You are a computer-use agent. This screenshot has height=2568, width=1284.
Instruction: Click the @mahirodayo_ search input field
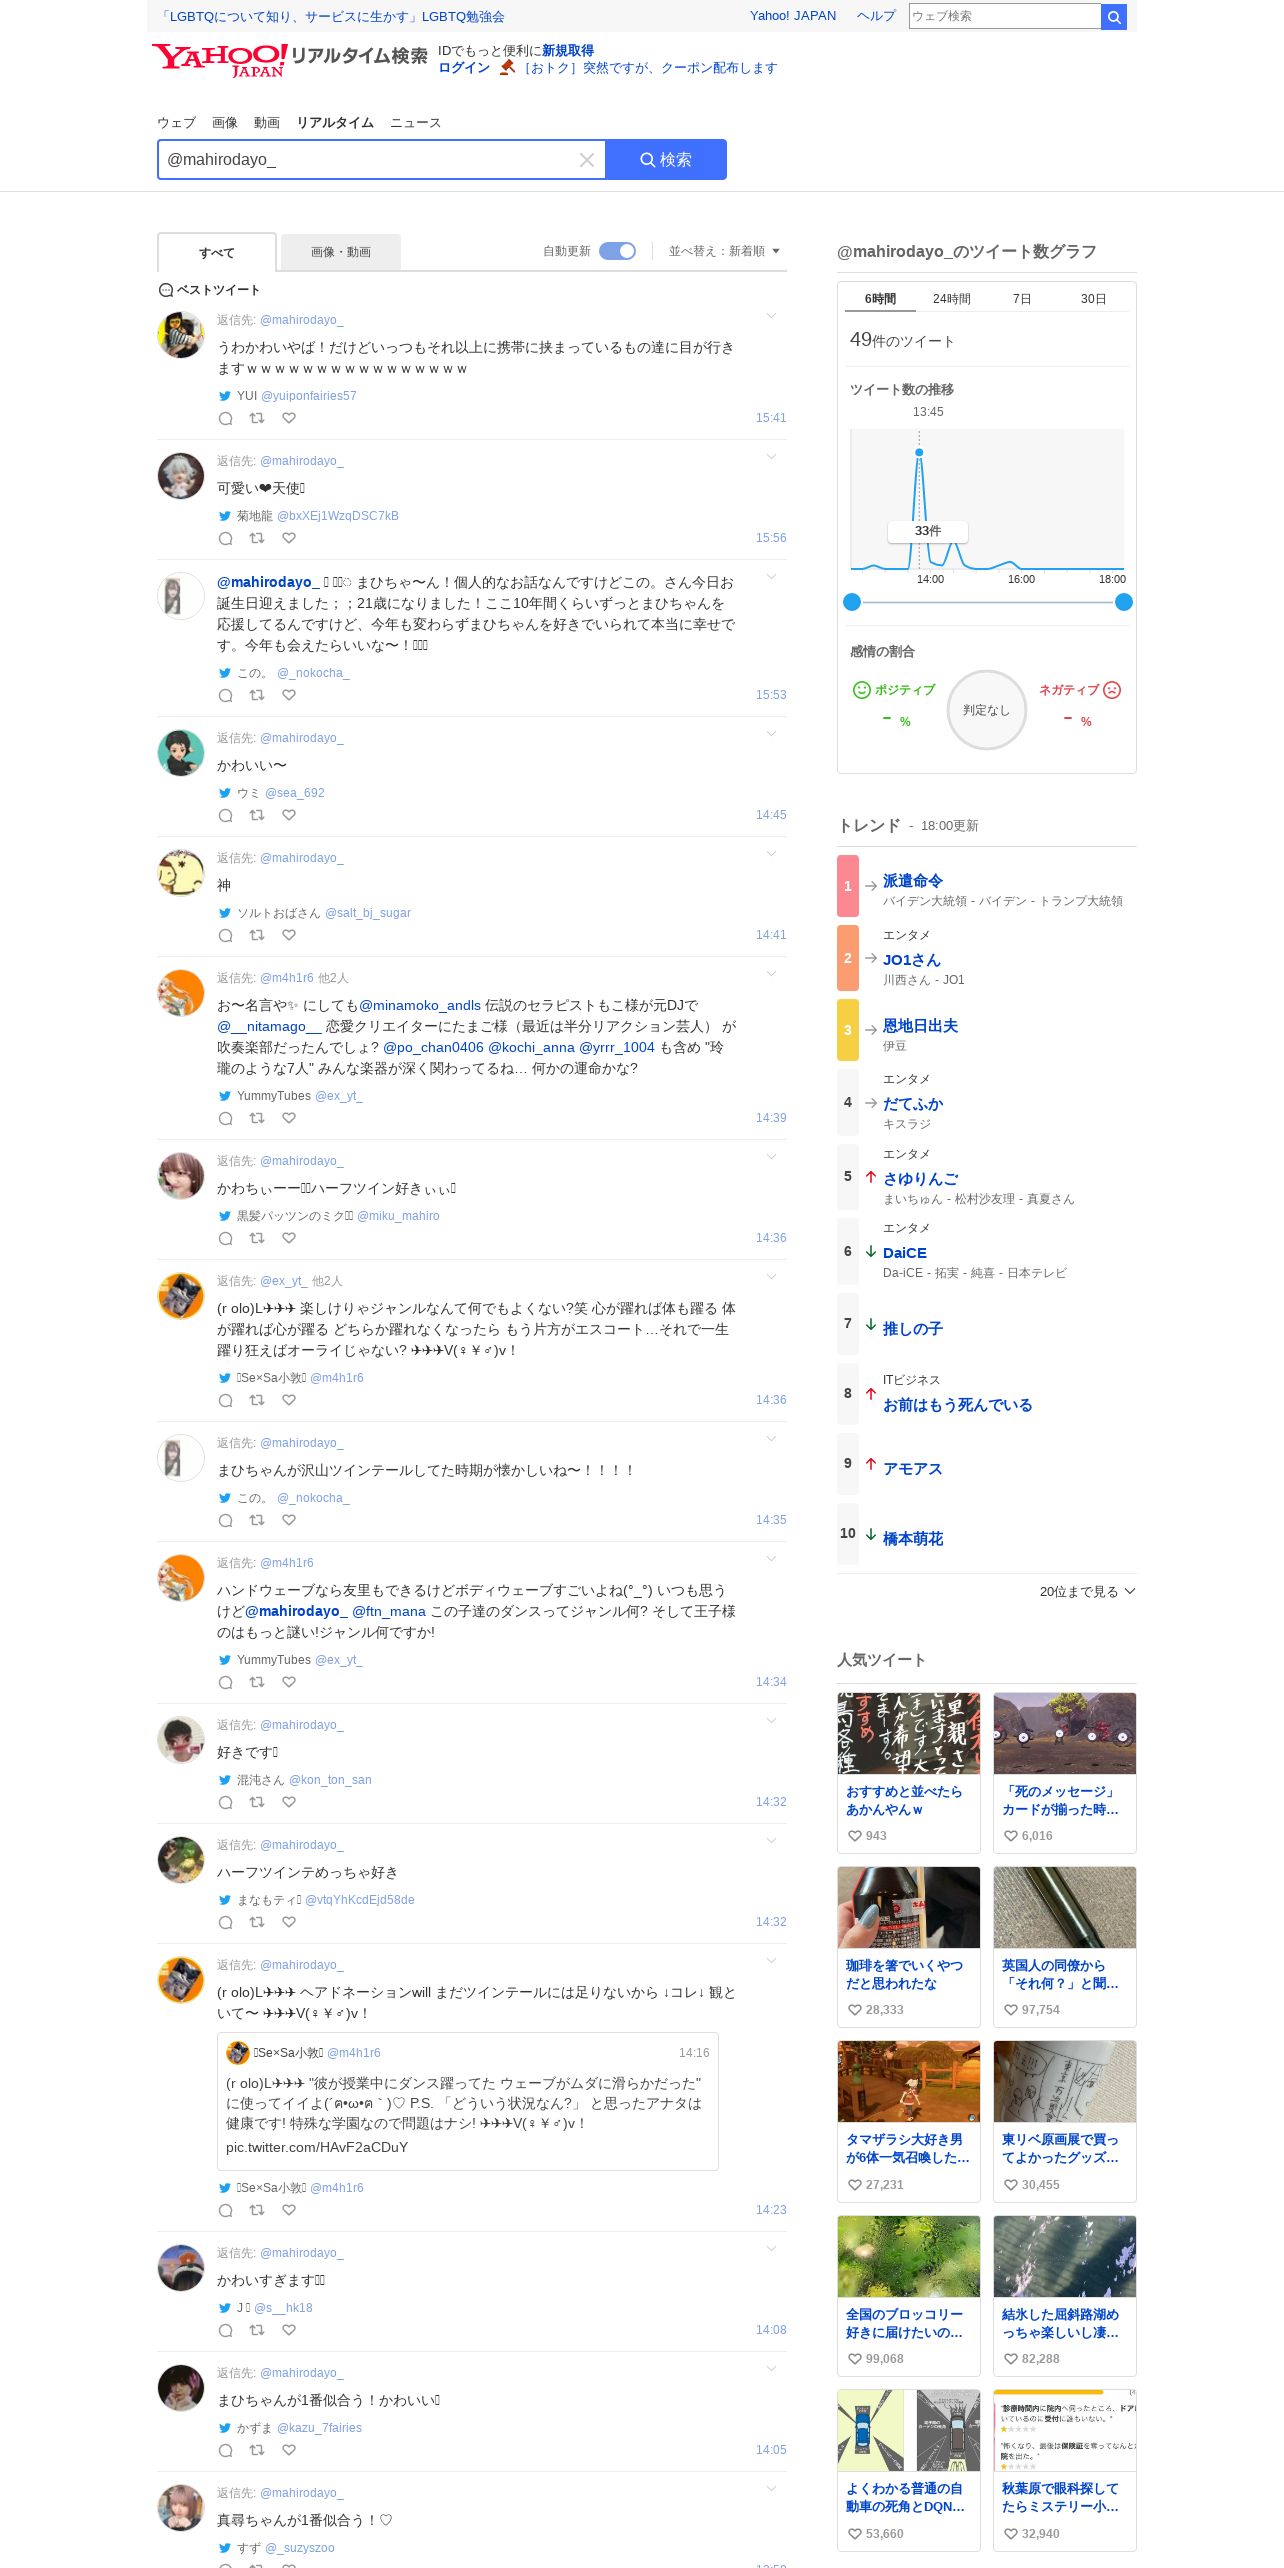pos(370,160)
